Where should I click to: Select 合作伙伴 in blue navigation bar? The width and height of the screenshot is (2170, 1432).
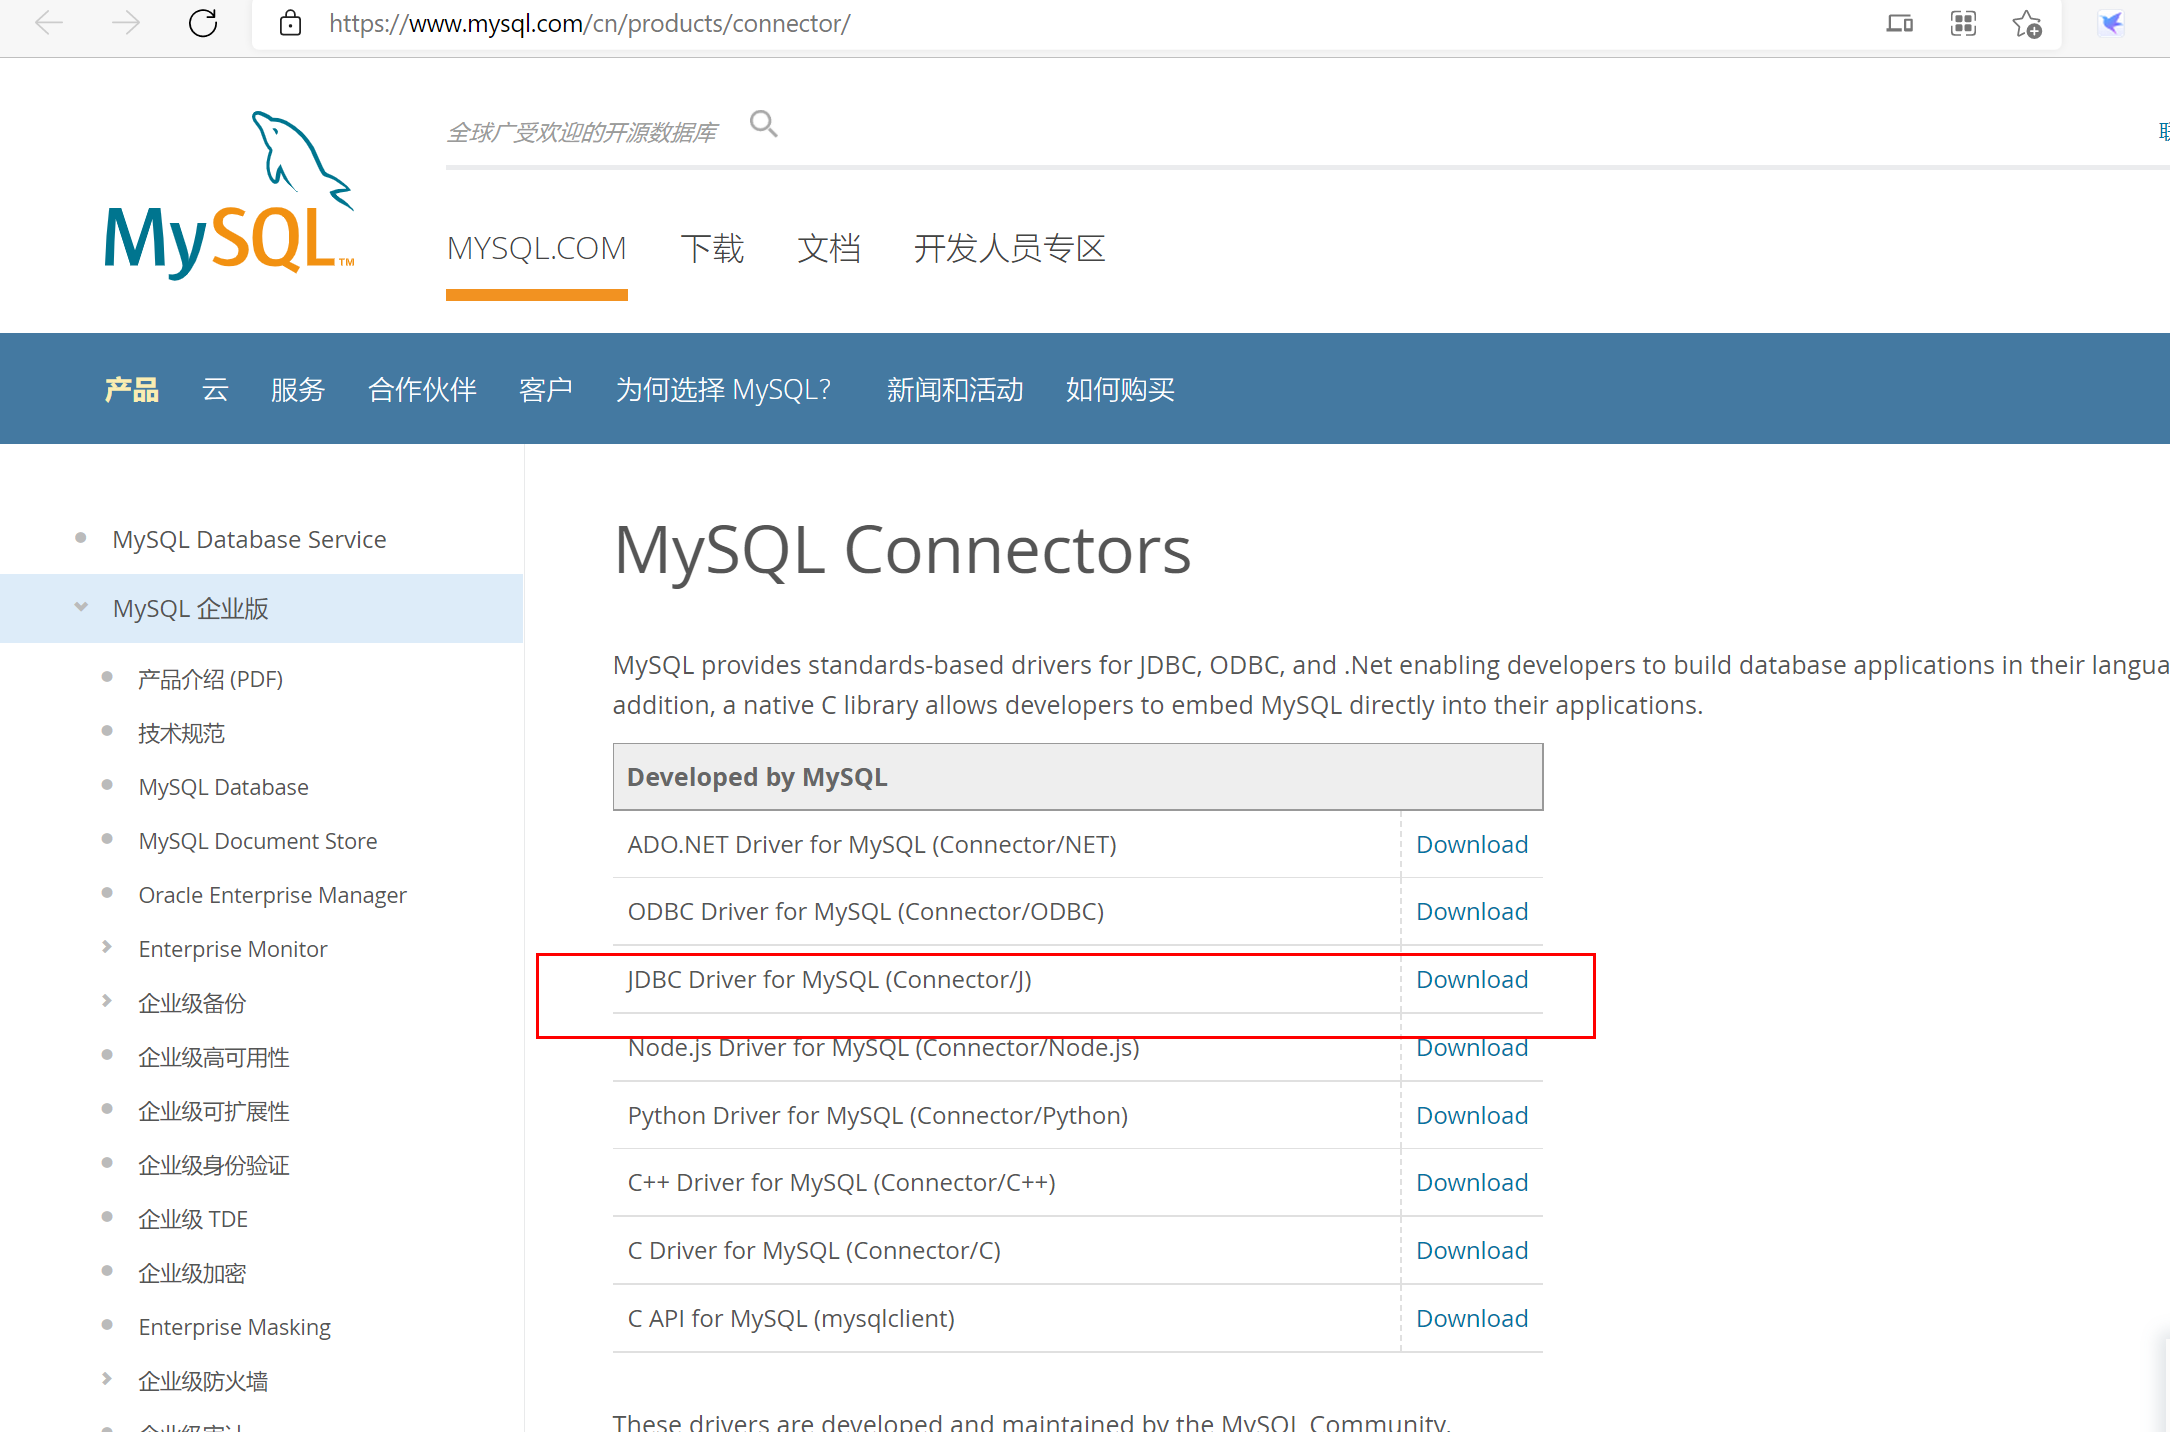pos(422,389)
